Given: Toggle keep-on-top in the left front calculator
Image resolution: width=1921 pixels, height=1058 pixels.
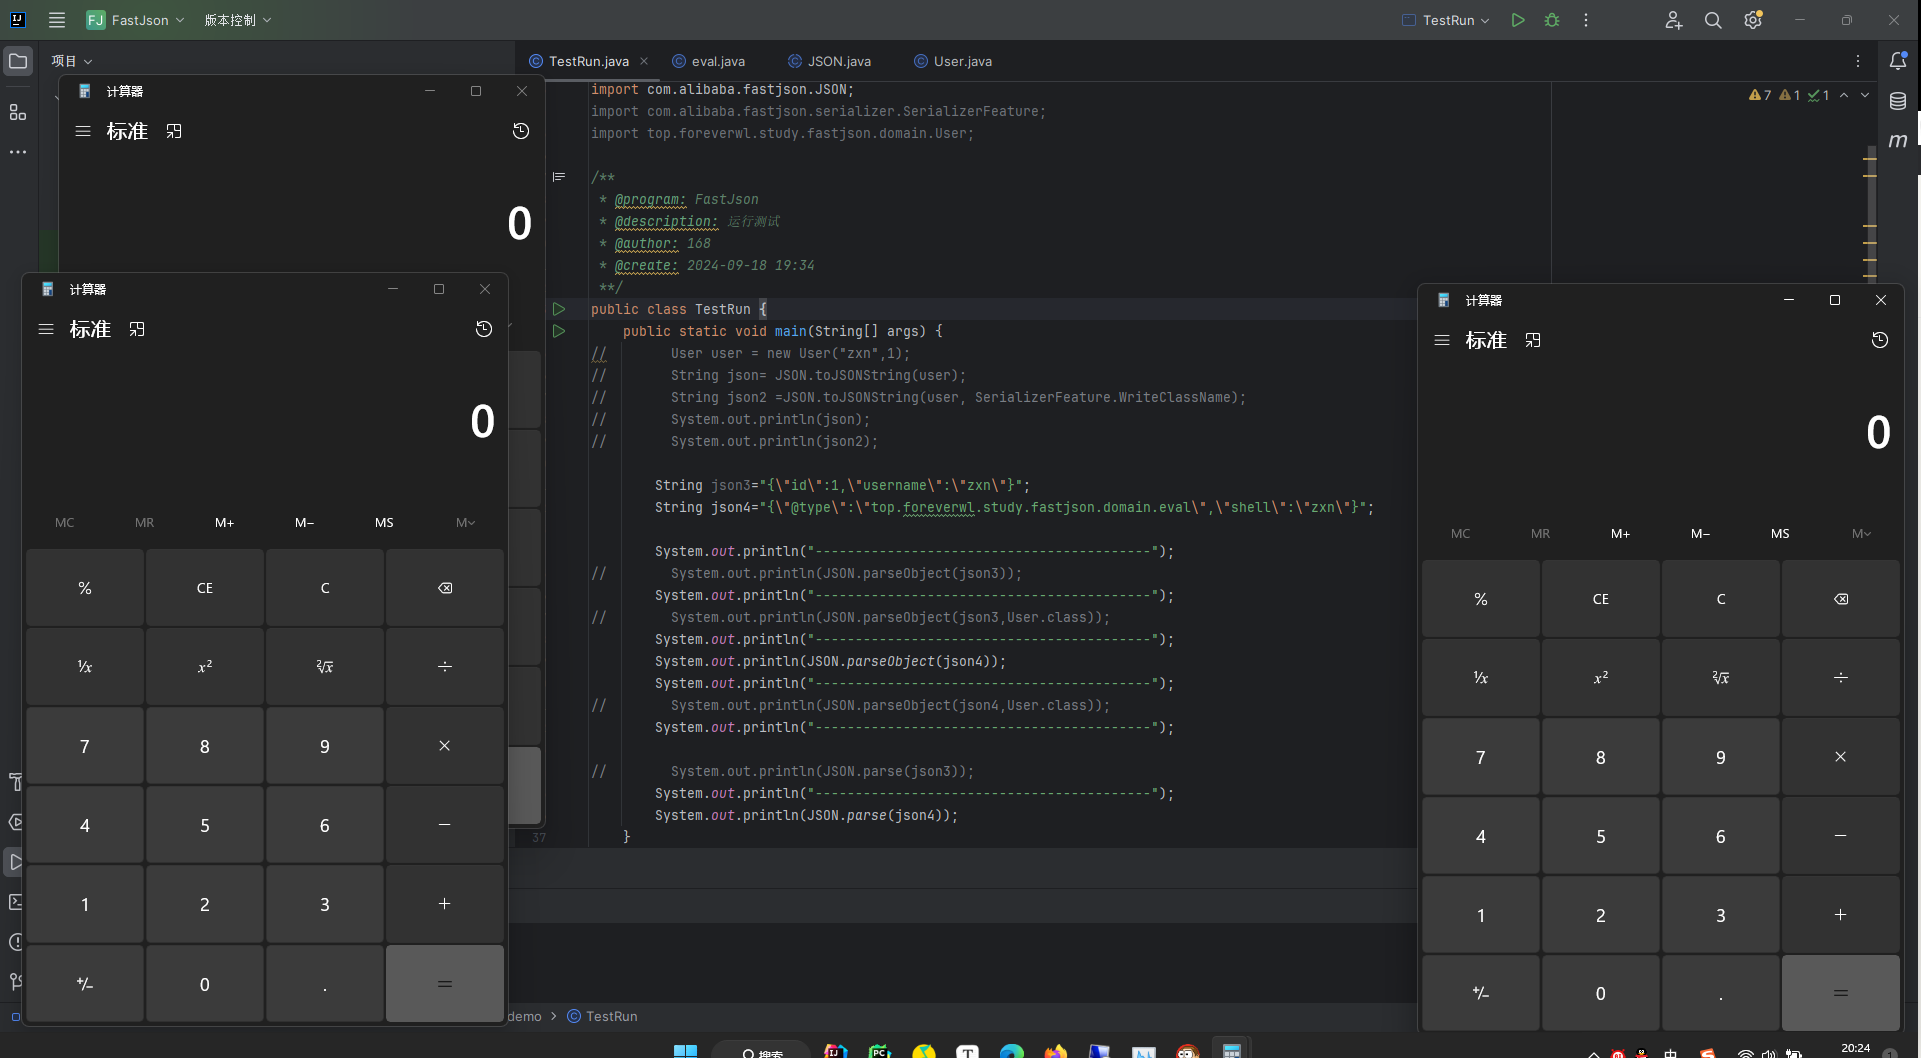Looking at the screenshot, I should 137,329.
